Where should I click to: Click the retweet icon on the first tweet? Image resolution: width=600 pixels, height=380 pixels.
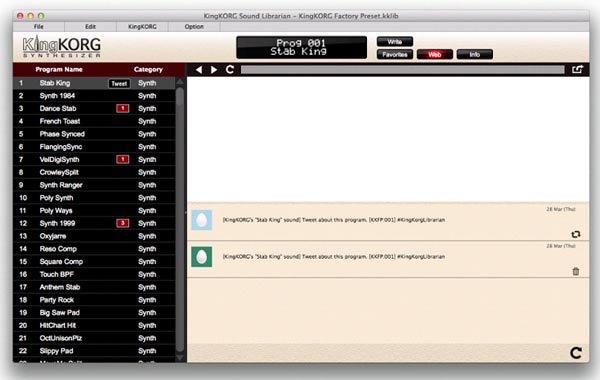pos(576,234)
